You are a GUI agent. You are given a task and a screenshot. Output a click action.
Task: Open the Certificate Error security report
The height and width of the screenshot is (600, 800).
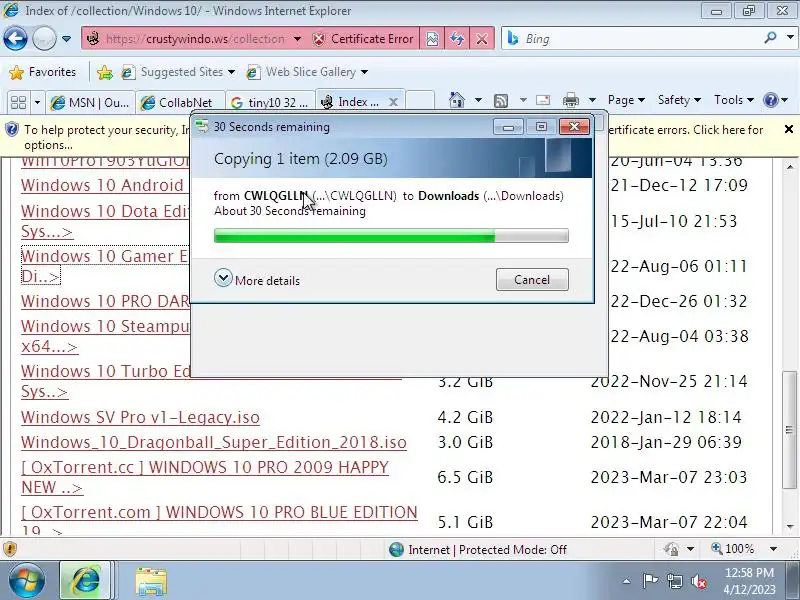click(363, 39)
